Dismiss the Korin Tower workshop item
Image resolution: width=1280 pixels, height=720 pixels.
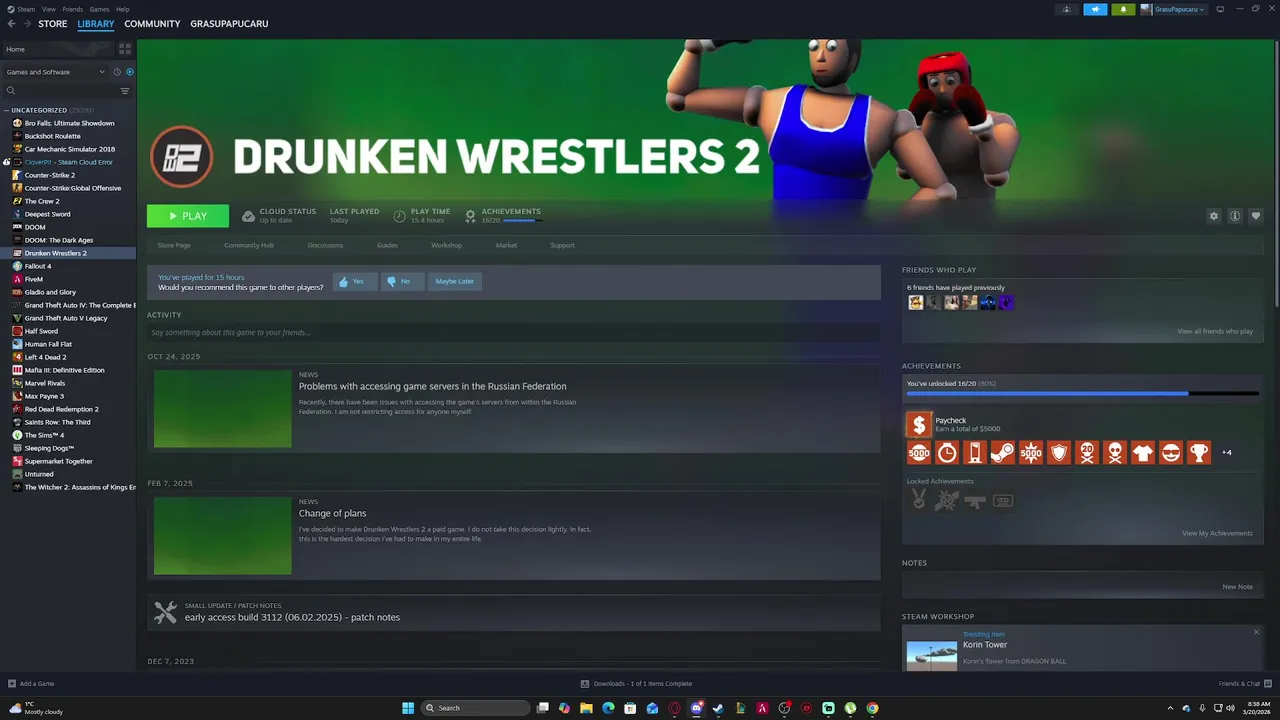click(x=1256, y=632)
